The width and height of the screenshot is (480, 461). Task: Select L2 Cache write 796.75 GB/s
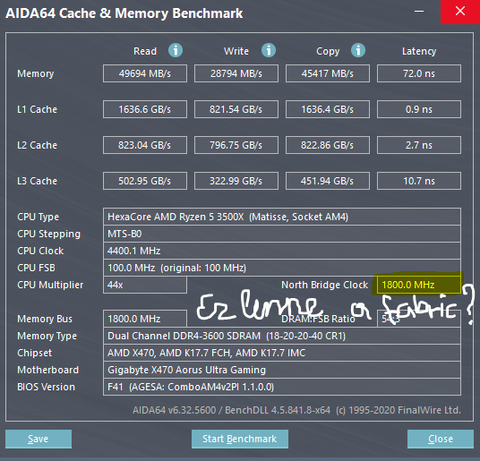pyautogui.click(x=236, y=145)
